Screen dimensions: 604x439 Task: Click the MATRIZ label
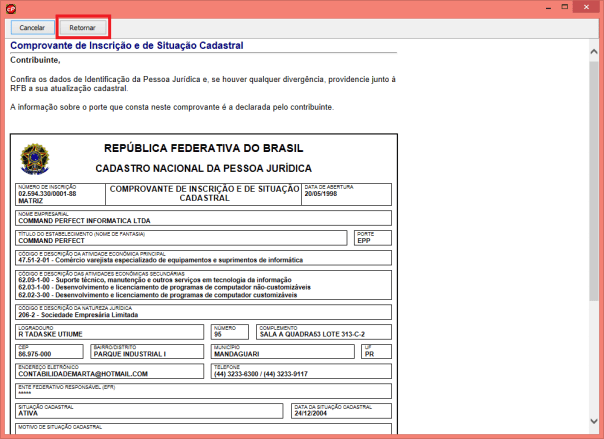(x=30, y=201)
